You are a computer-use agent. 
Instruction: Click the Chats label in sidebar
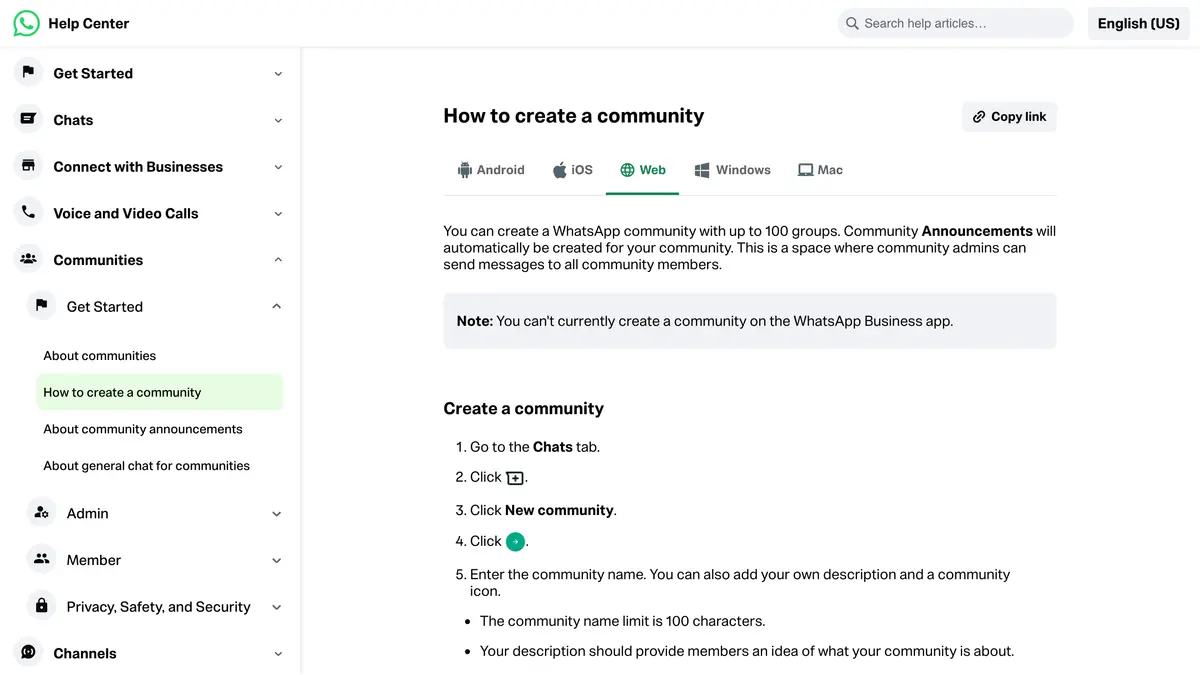73,120
